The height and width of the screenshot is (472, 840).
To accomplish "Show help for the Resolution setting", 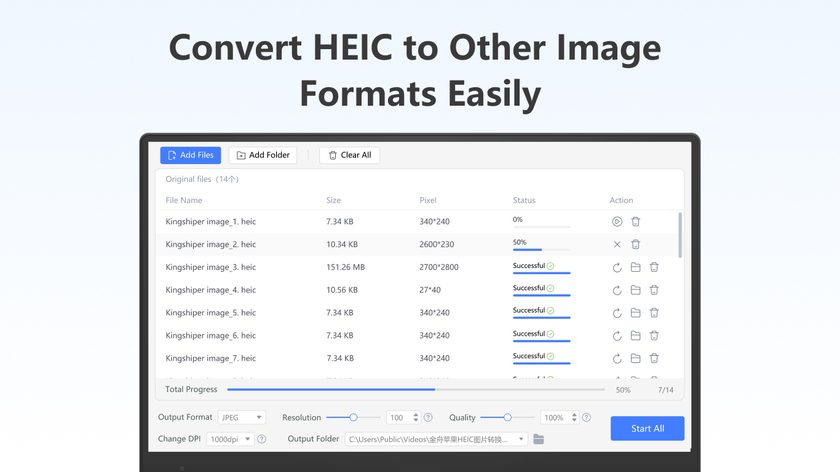I will point(428,418).
